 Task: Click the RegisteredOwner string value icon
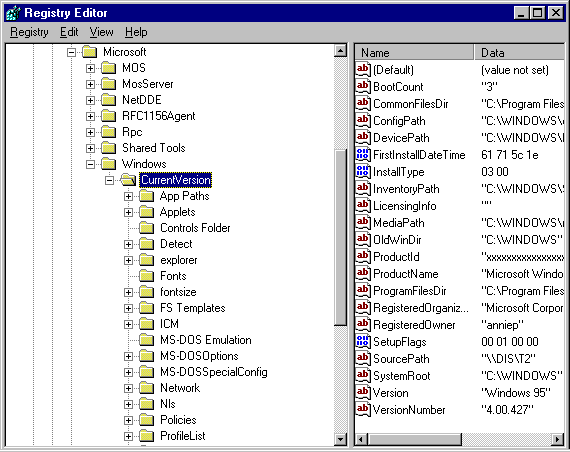pos(363,325)
